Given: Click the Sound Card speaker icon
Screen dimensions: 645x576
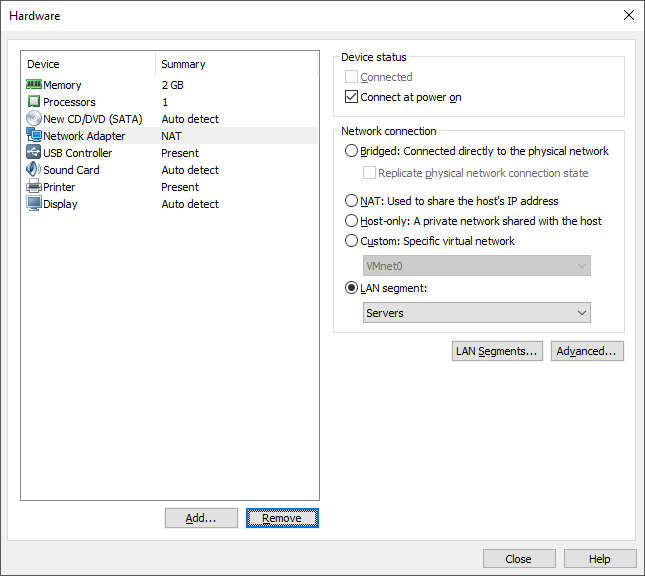Looking at the screenshot, I should (x=34, y=169).
